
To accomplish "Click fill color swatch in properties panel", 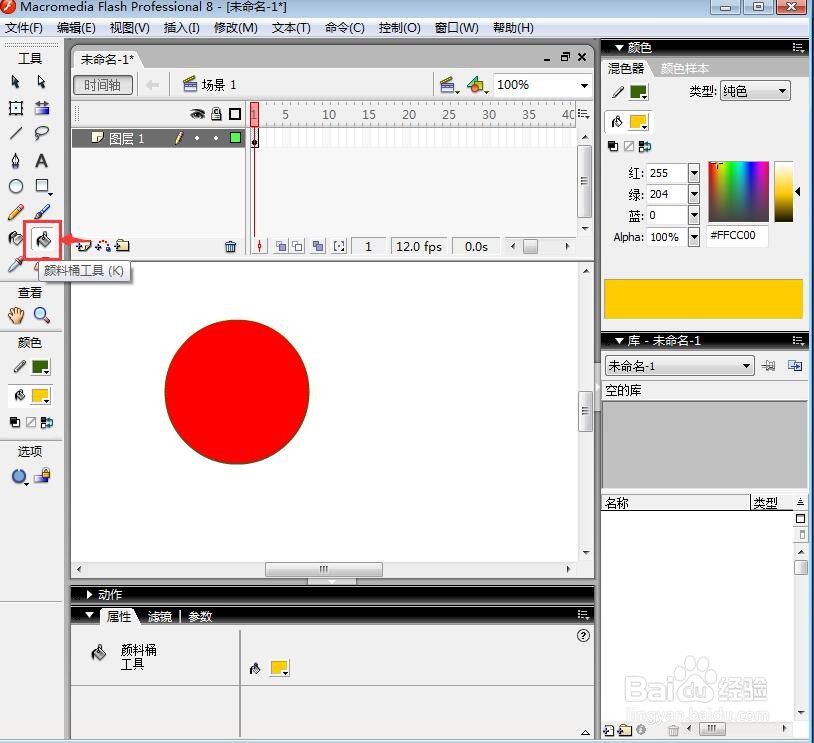I will (279, 668).
